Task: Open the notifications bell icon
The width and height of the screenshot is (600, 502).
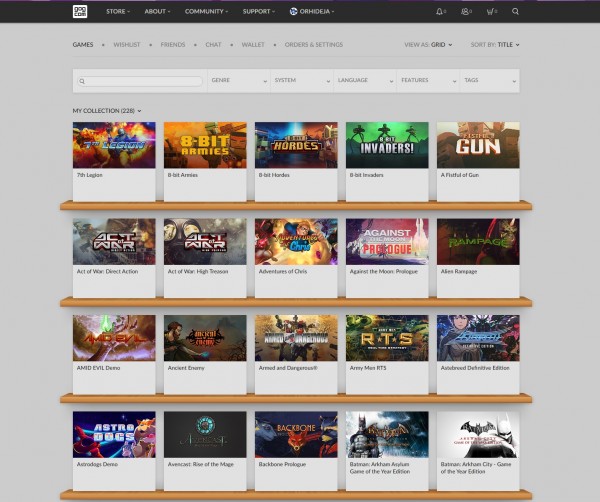Action: [439, 11]
